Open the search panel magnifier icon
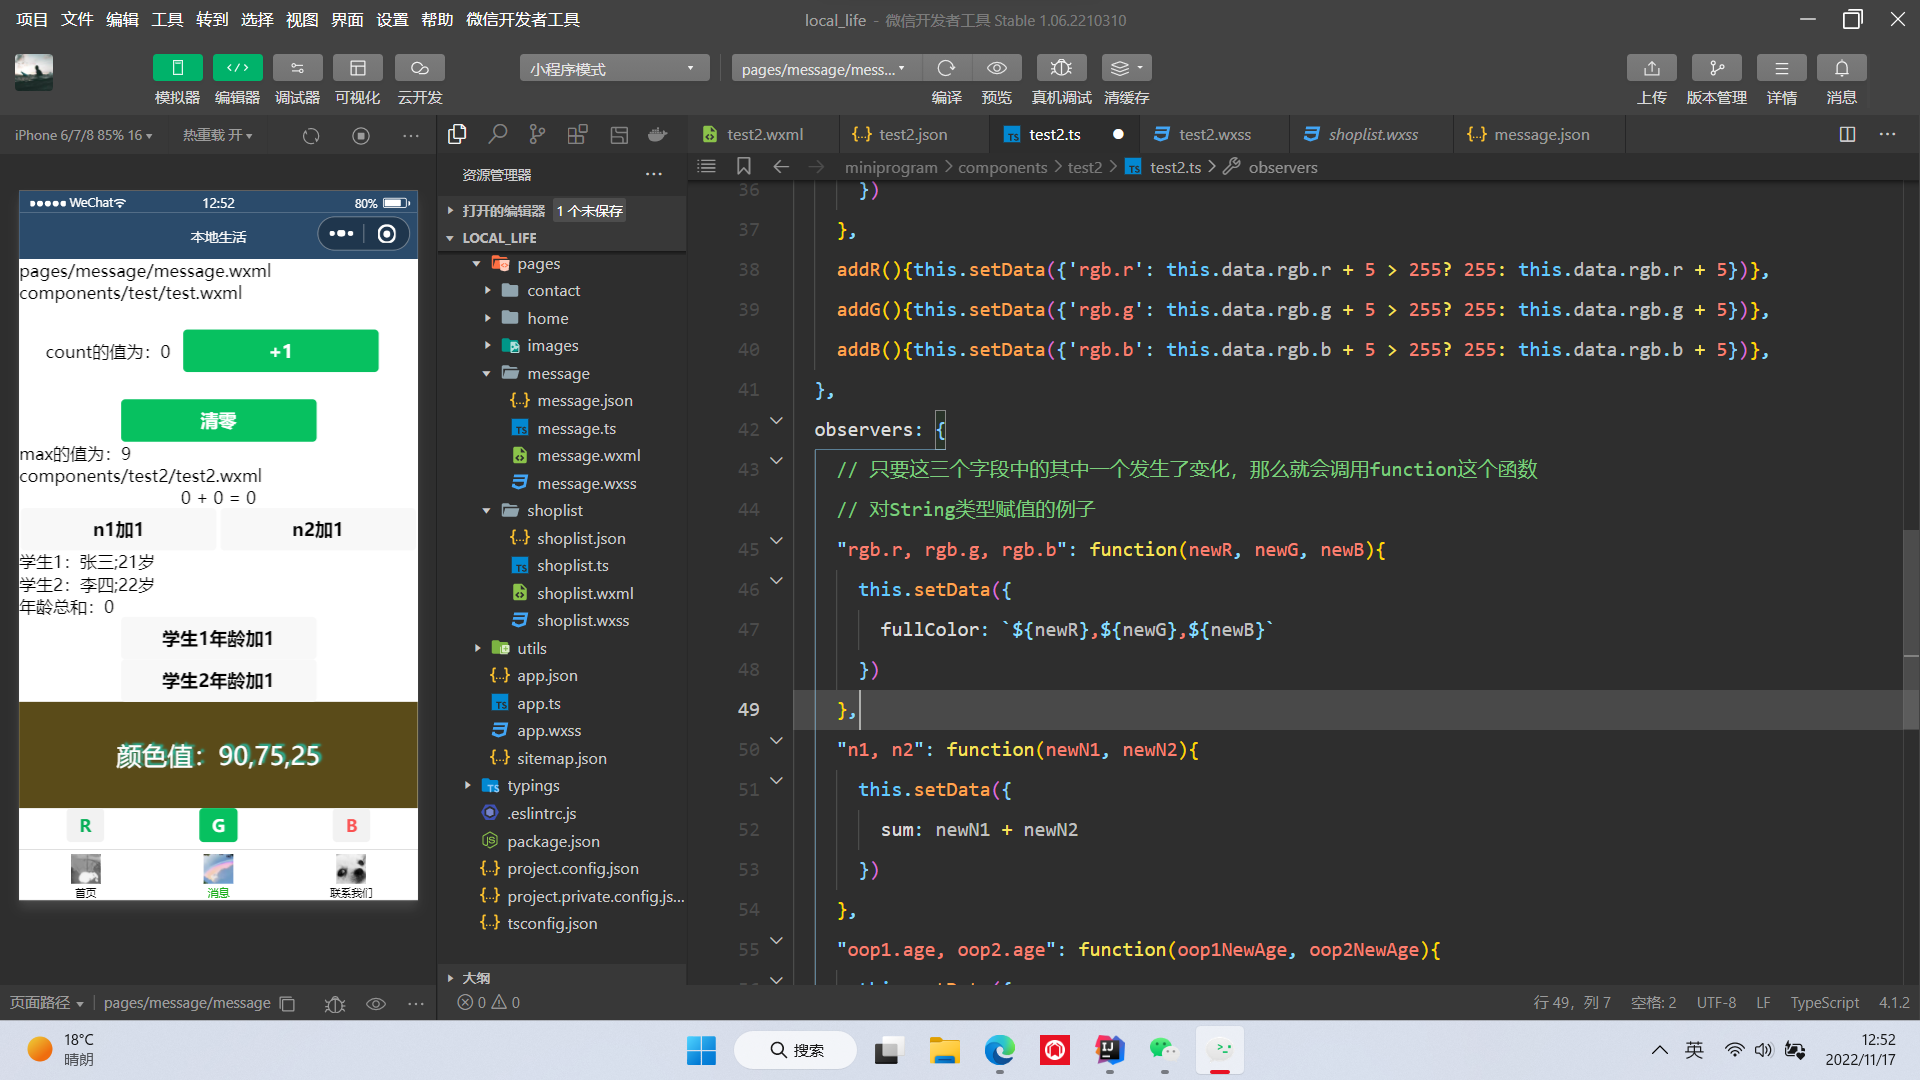Image resolution: width=1920 pixels, height=1080 pixels. (497, 134)
